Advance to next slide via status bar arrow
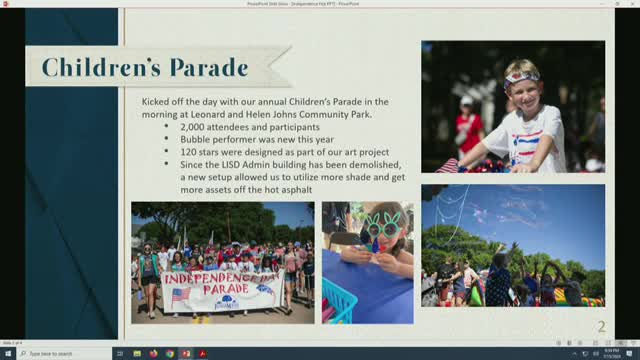The width and height of the screenshot is (640, 360). (x=580, y=343)
